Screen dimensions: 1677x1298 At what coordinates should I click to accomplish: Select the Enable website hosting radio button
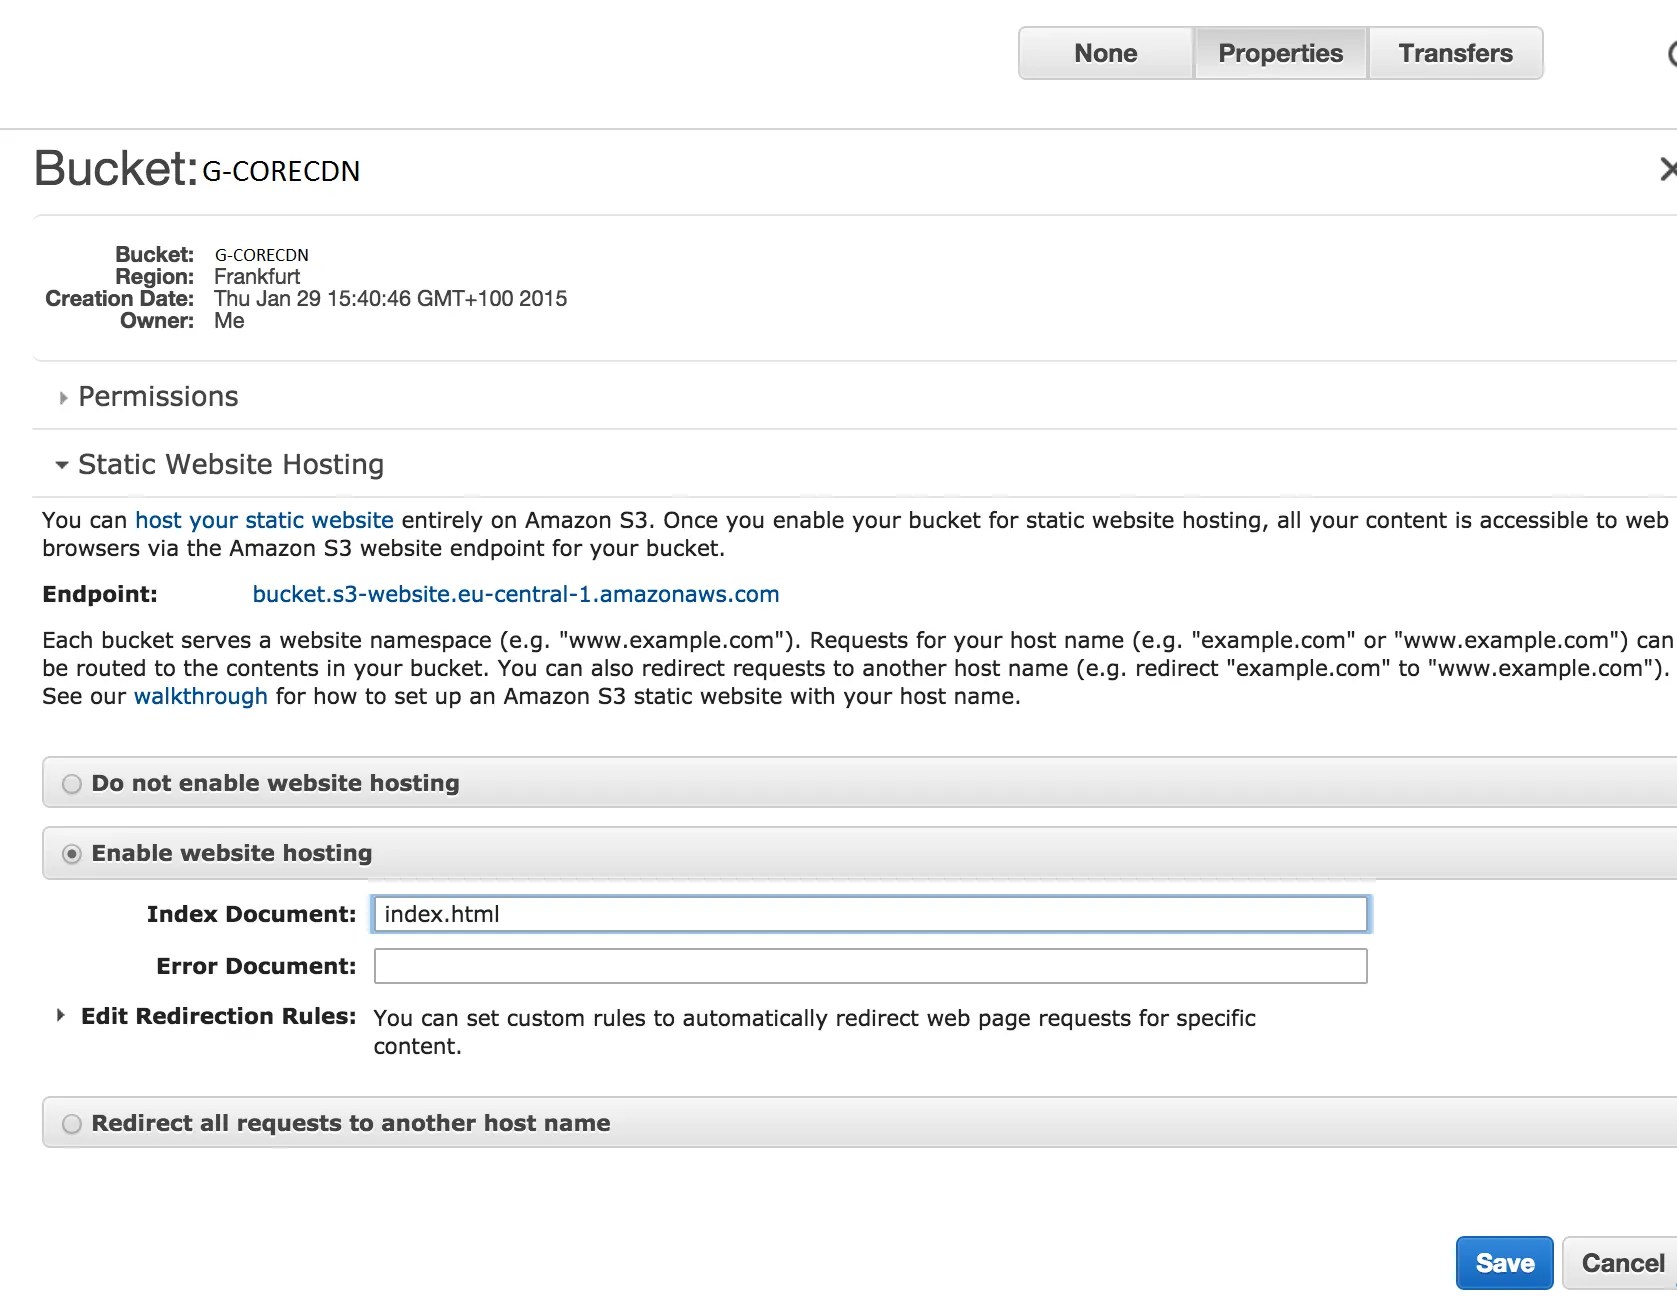[x=71, y=854]
